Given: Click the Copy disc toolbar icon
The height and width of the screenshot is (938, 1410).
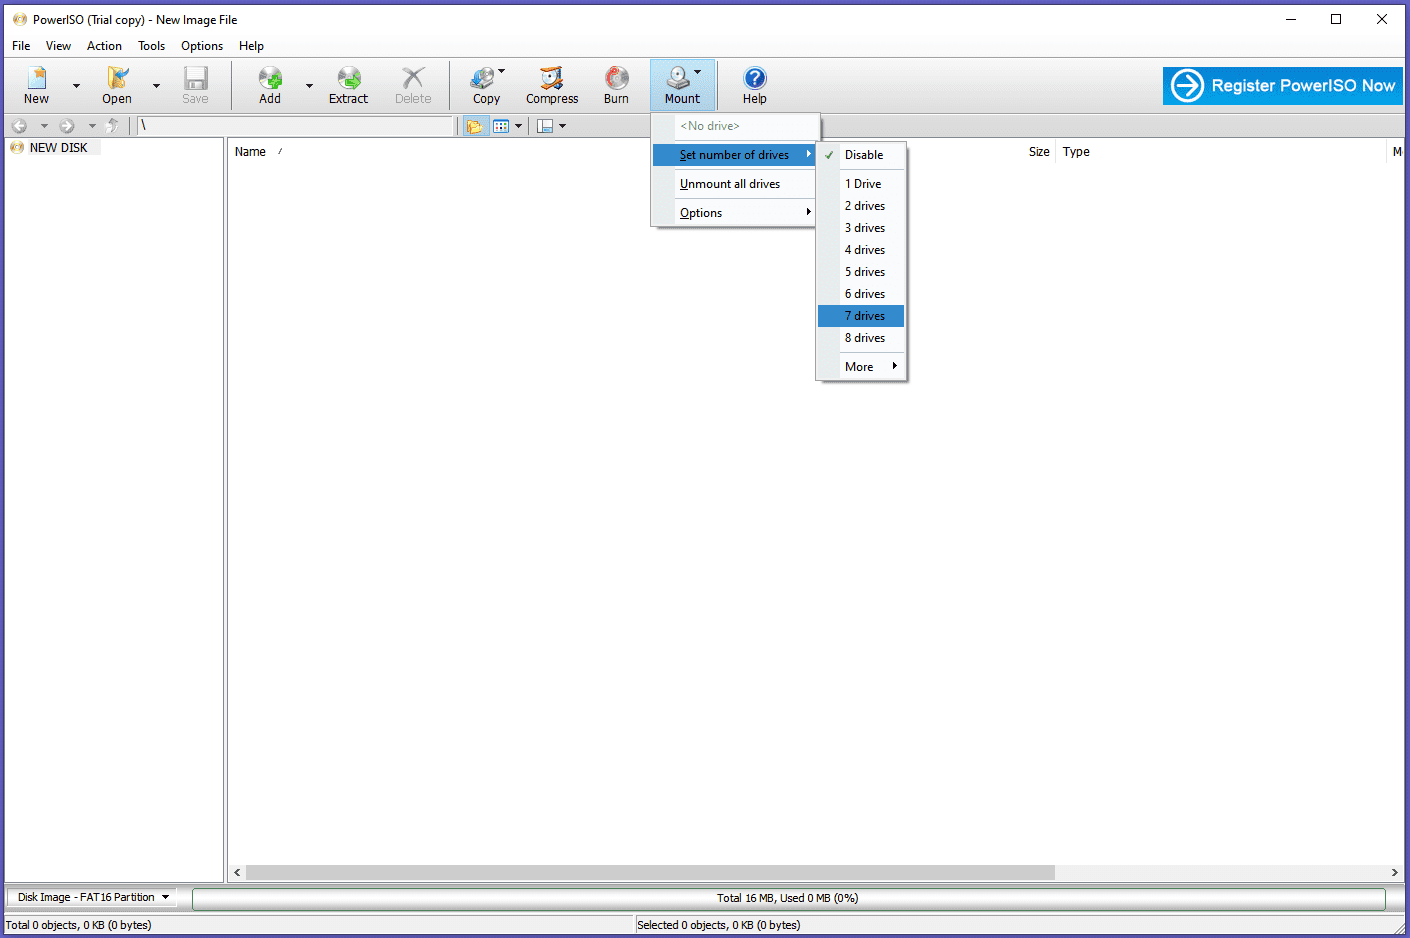Looking at the screenshot, I should tap(485, 85).
